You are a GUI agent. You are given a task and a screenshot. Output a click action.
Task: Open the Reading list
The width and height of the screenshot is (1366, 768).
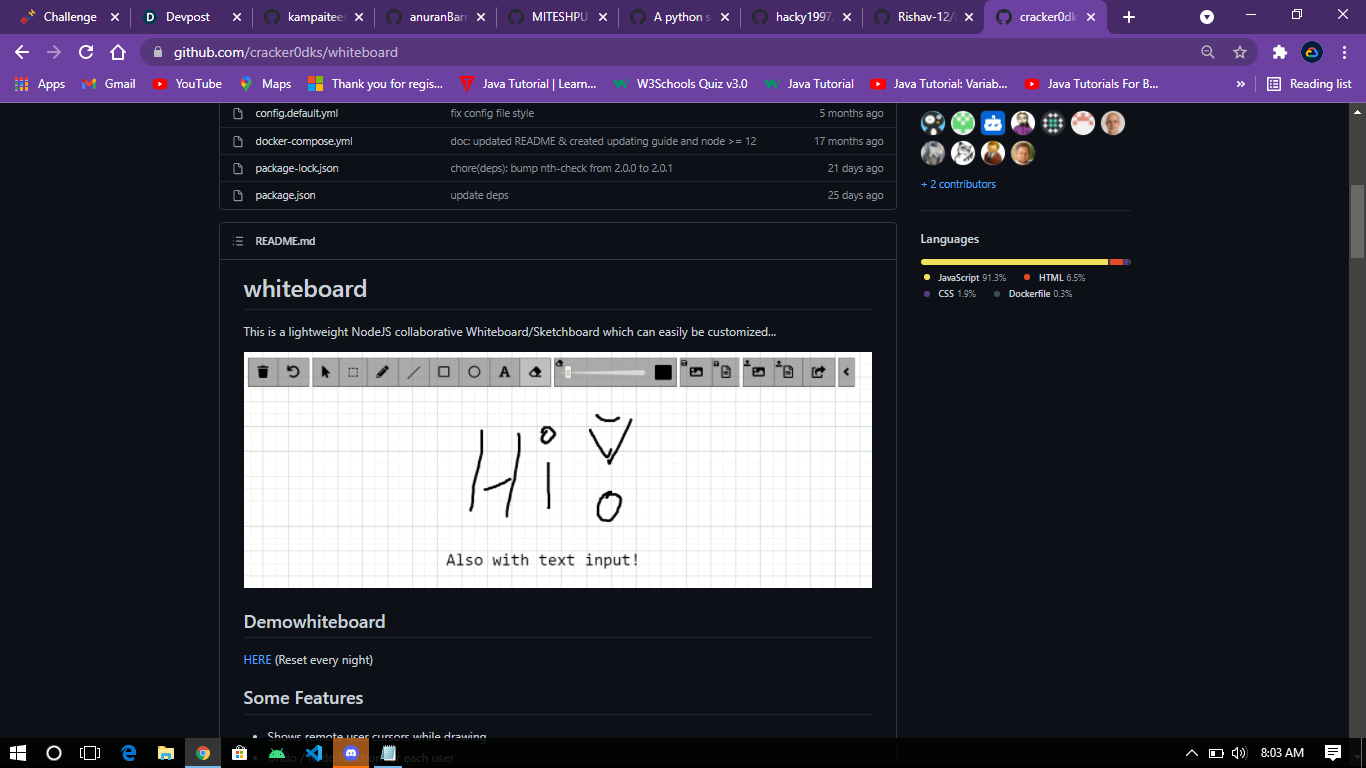point(1309,84)
